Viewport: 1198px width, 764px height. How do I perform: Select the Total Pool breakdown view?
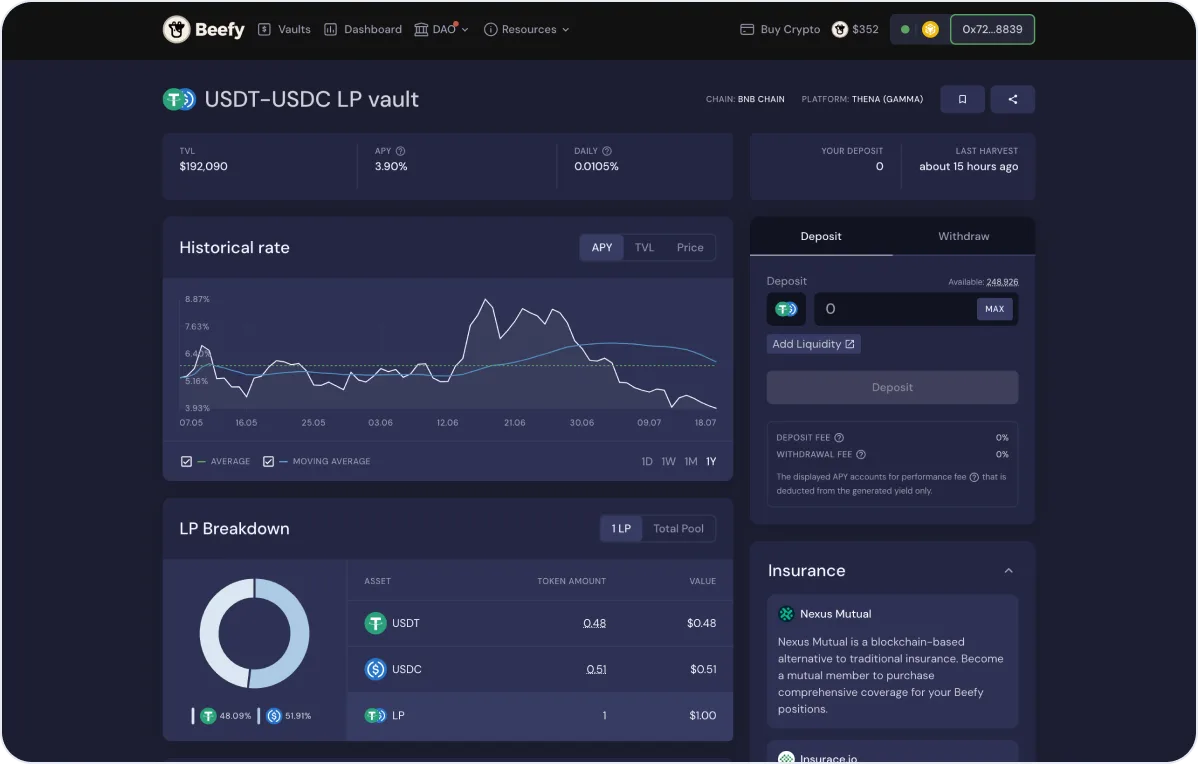pyautogui.click(x=678, y=529)
